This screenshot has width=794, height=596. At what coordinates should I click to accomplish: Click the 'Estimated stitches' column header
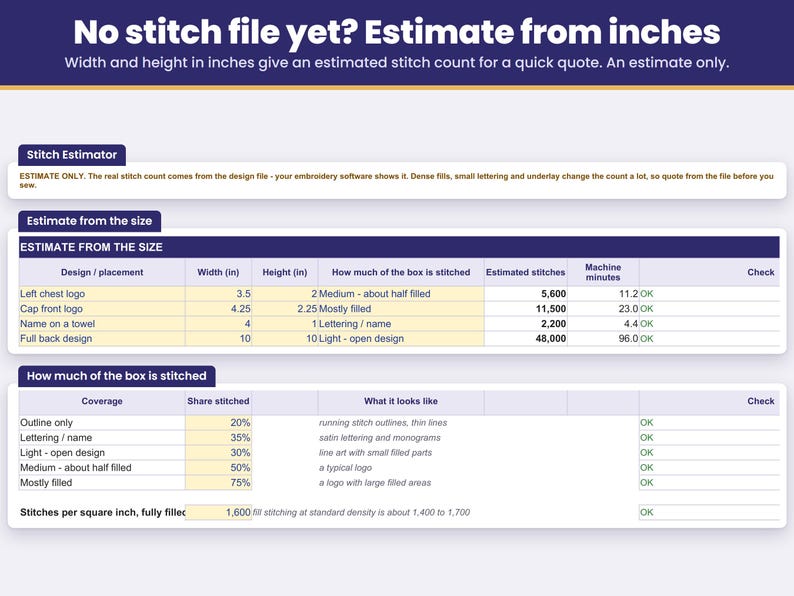pyautogui.click(x=526, y=272)
